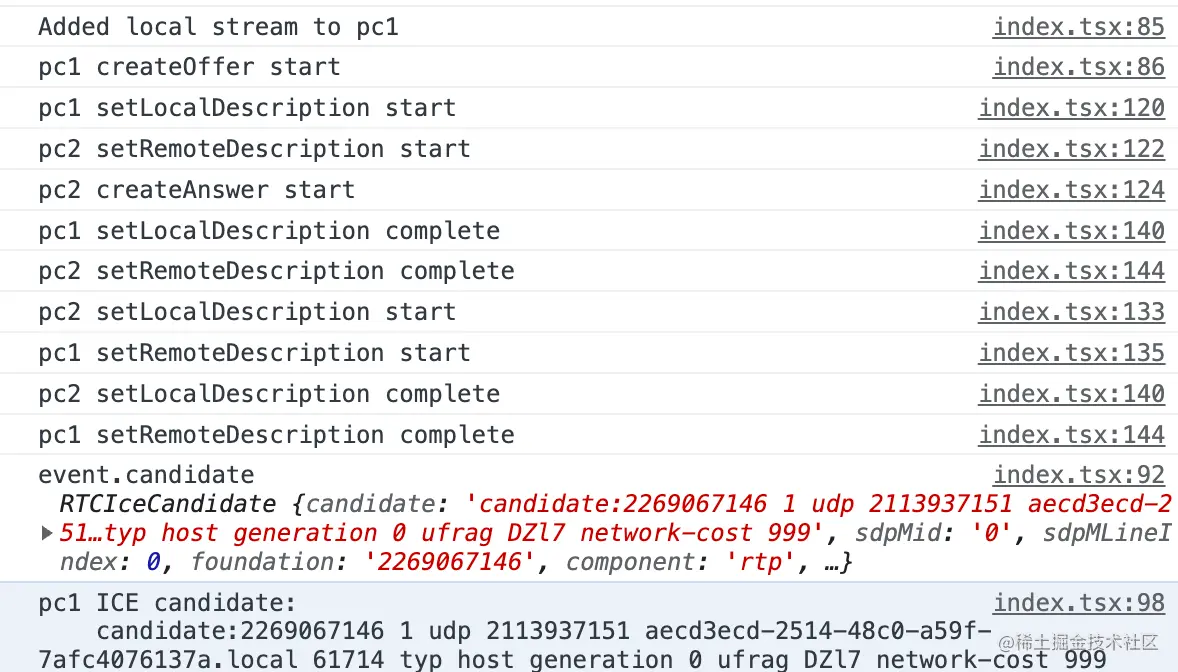
Task: Click the "pc1 createOffer start" log entry
Action: coord(189,67)
